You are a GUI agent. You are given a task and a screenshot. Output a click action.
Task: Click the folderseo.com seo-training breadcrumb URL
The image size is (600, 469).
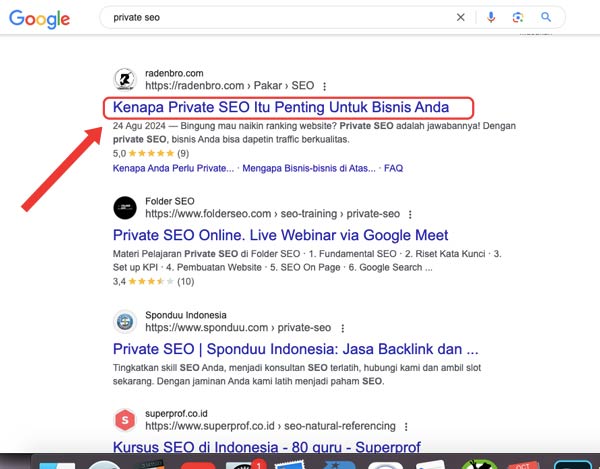(272, 213)
